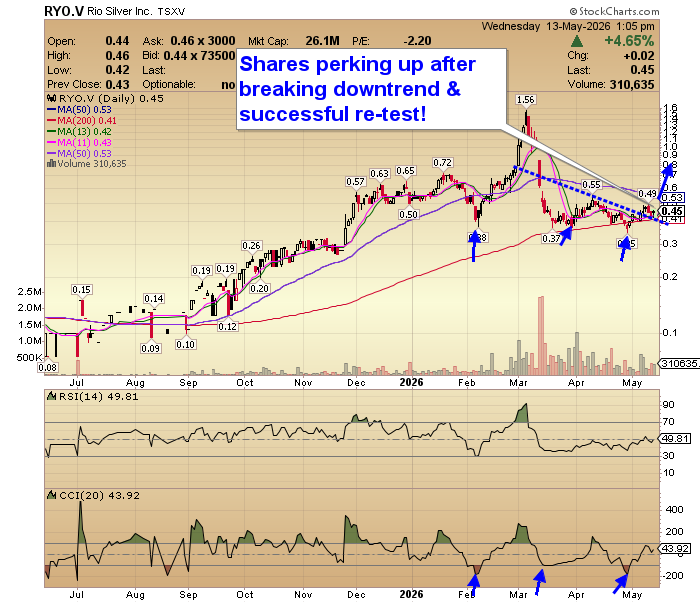This screenshot has height=603, width=700.
Task: Click the 0.09 price low label
Action: point(150,348)
